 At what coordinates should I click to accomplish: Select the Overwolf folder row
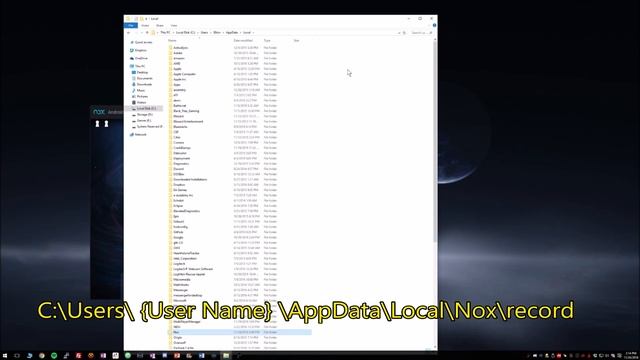pyautogui.click(x=240, y=343)
